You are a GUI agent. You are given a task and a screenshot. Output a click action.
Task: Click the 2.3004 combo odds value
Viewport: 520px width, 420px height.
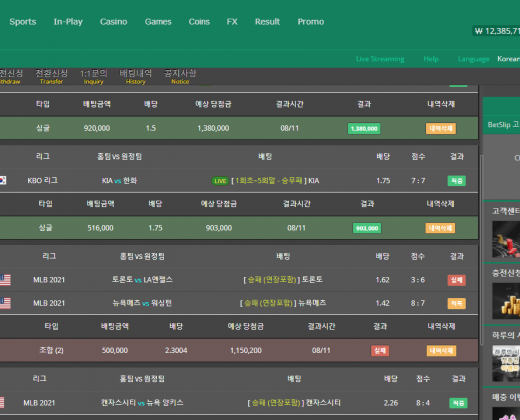[x=176, y=350]
